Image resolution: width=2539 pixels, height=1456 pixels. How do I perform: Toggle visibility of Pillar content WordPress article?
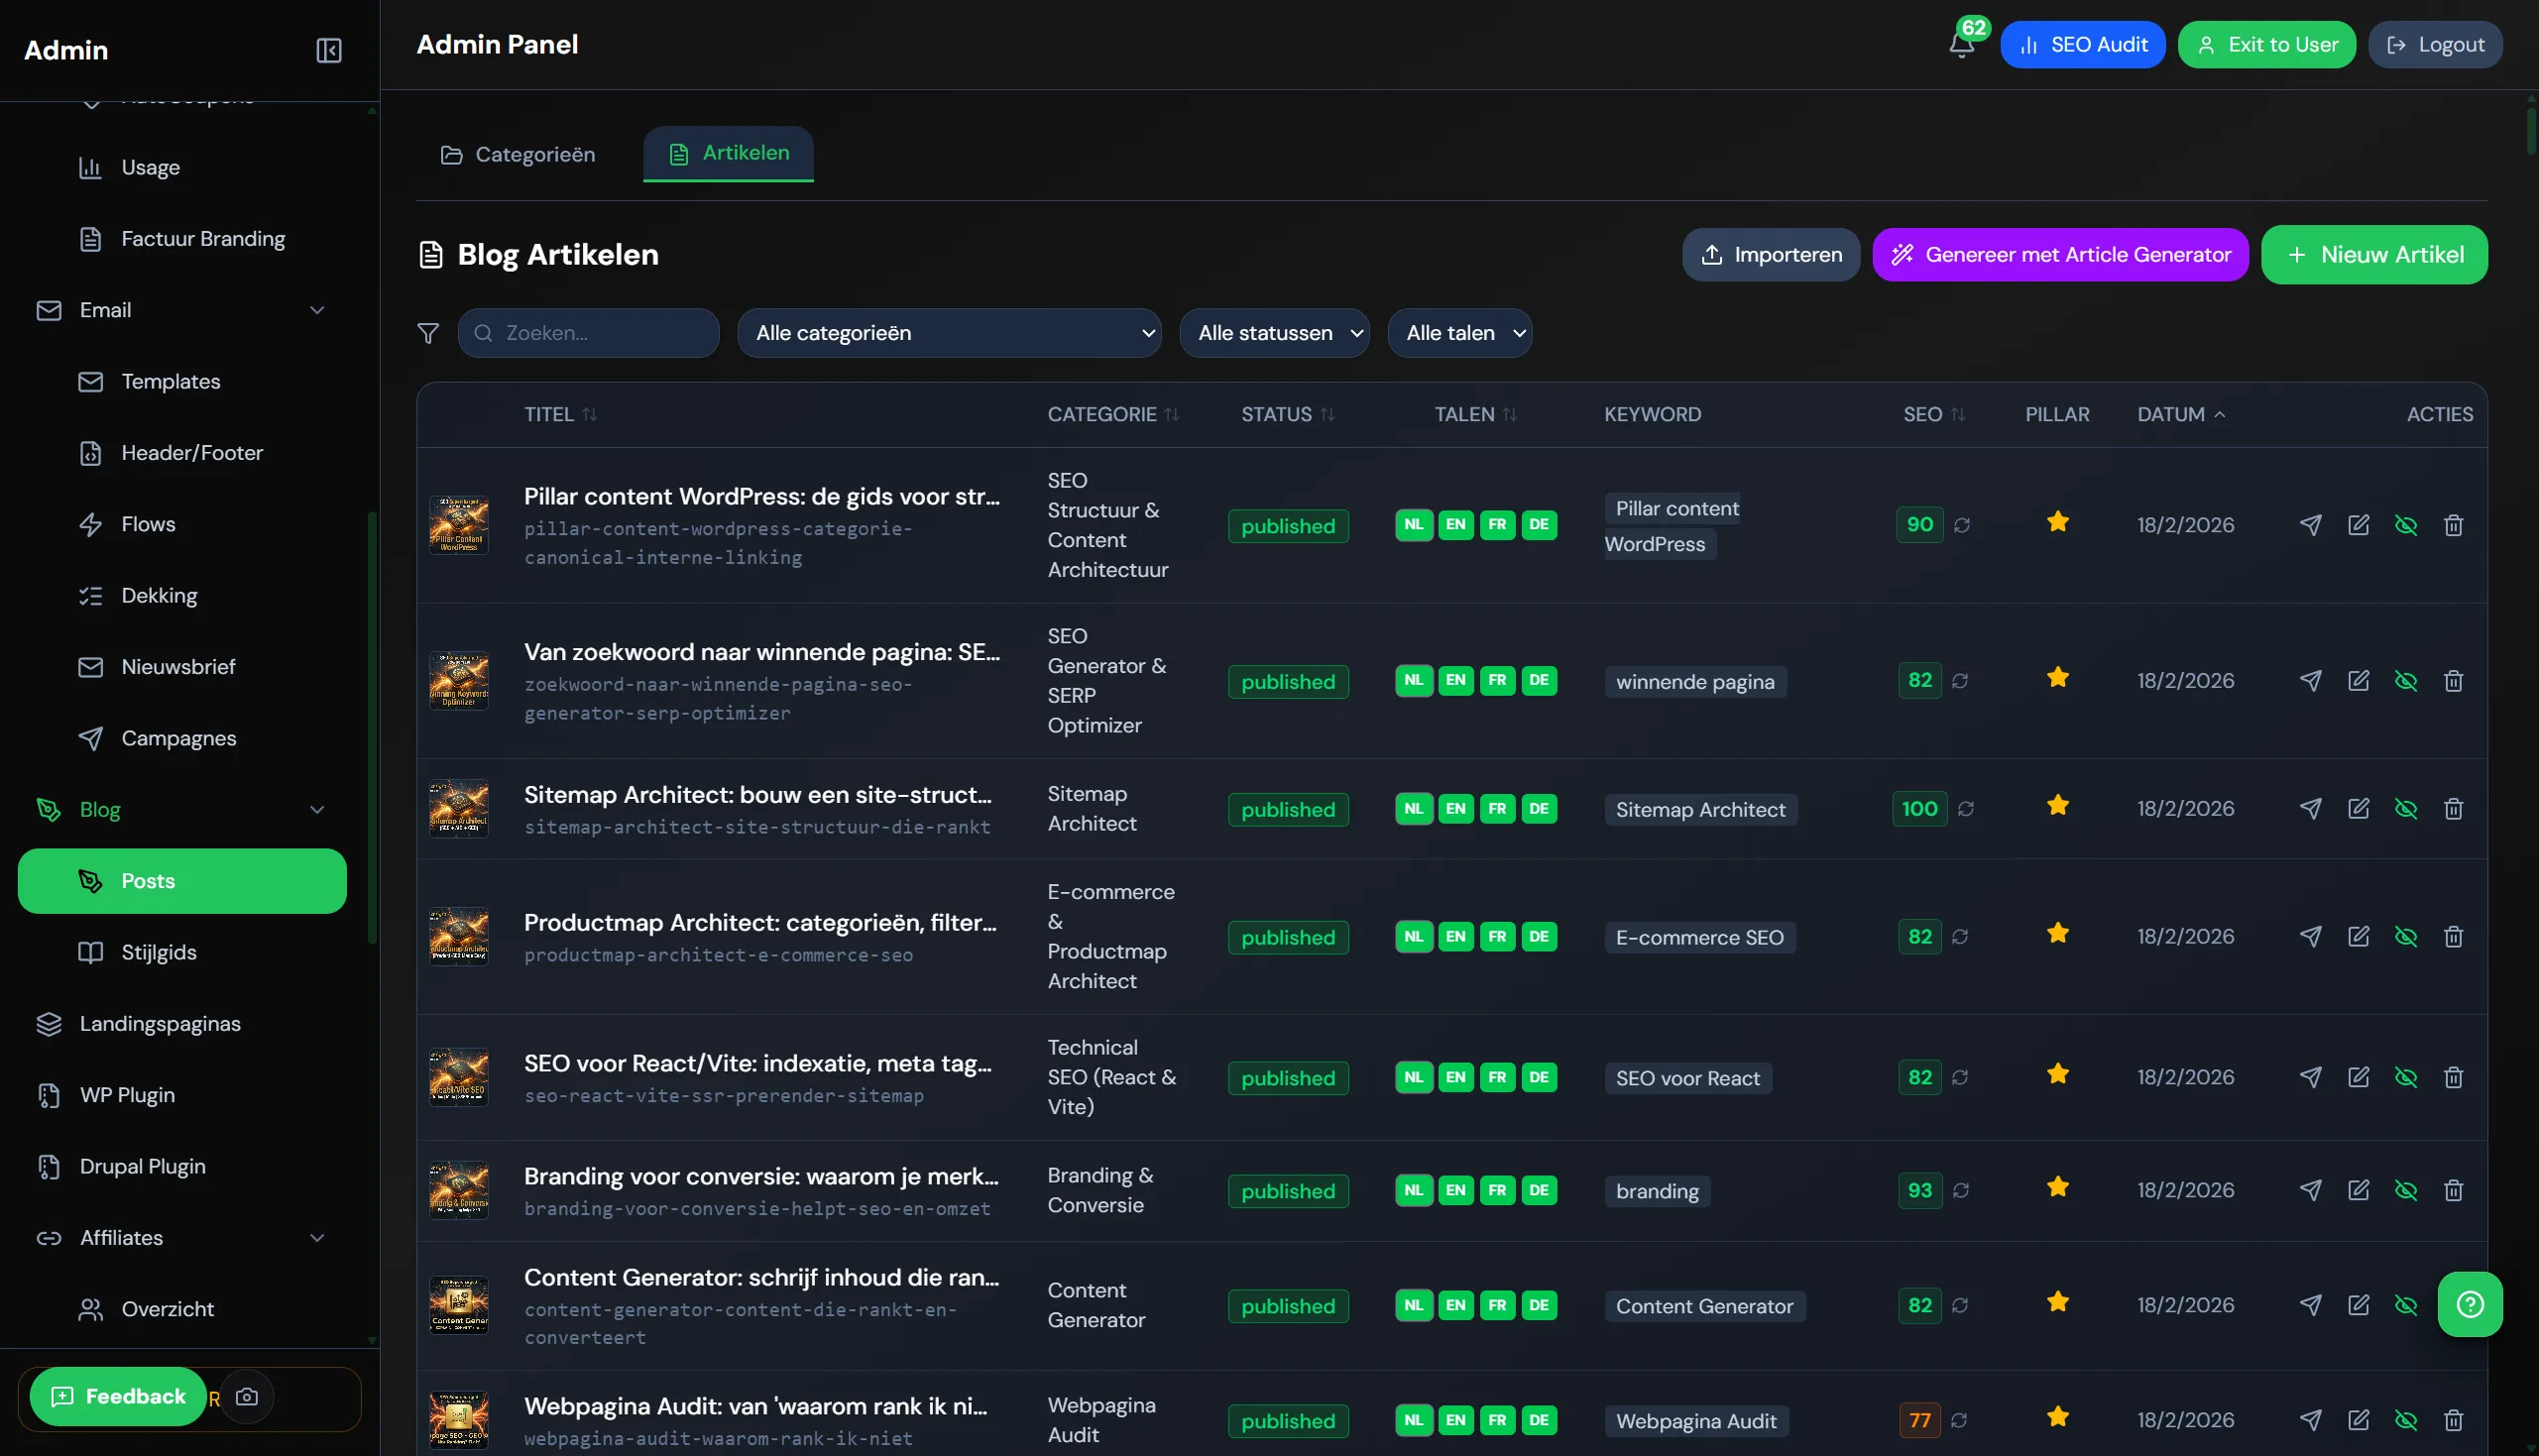coord(2406,525)
